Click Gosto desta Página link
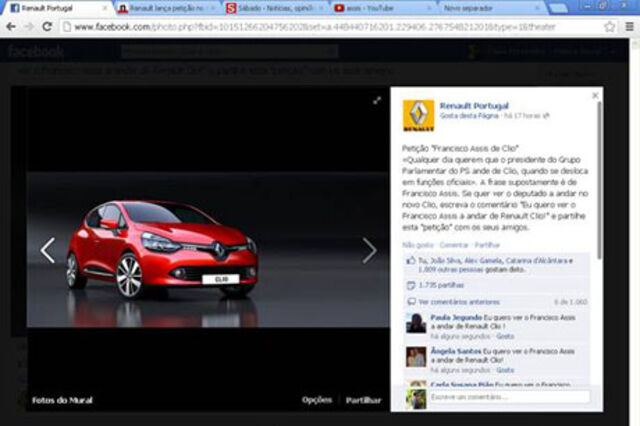This screenshot has width=640, height=426. click(x=469, y=116)
